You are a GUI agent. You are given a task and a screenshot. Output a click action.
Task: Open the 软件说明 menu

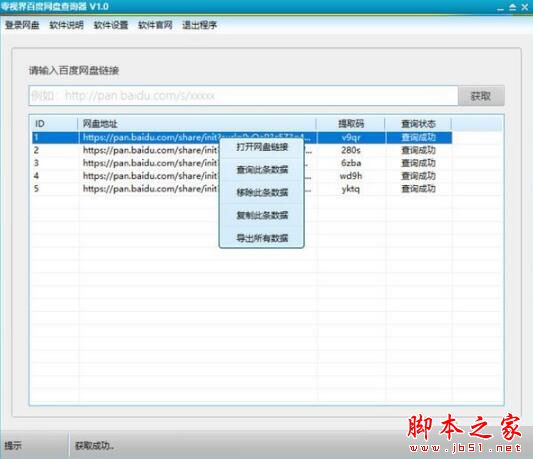click(66, 25)
